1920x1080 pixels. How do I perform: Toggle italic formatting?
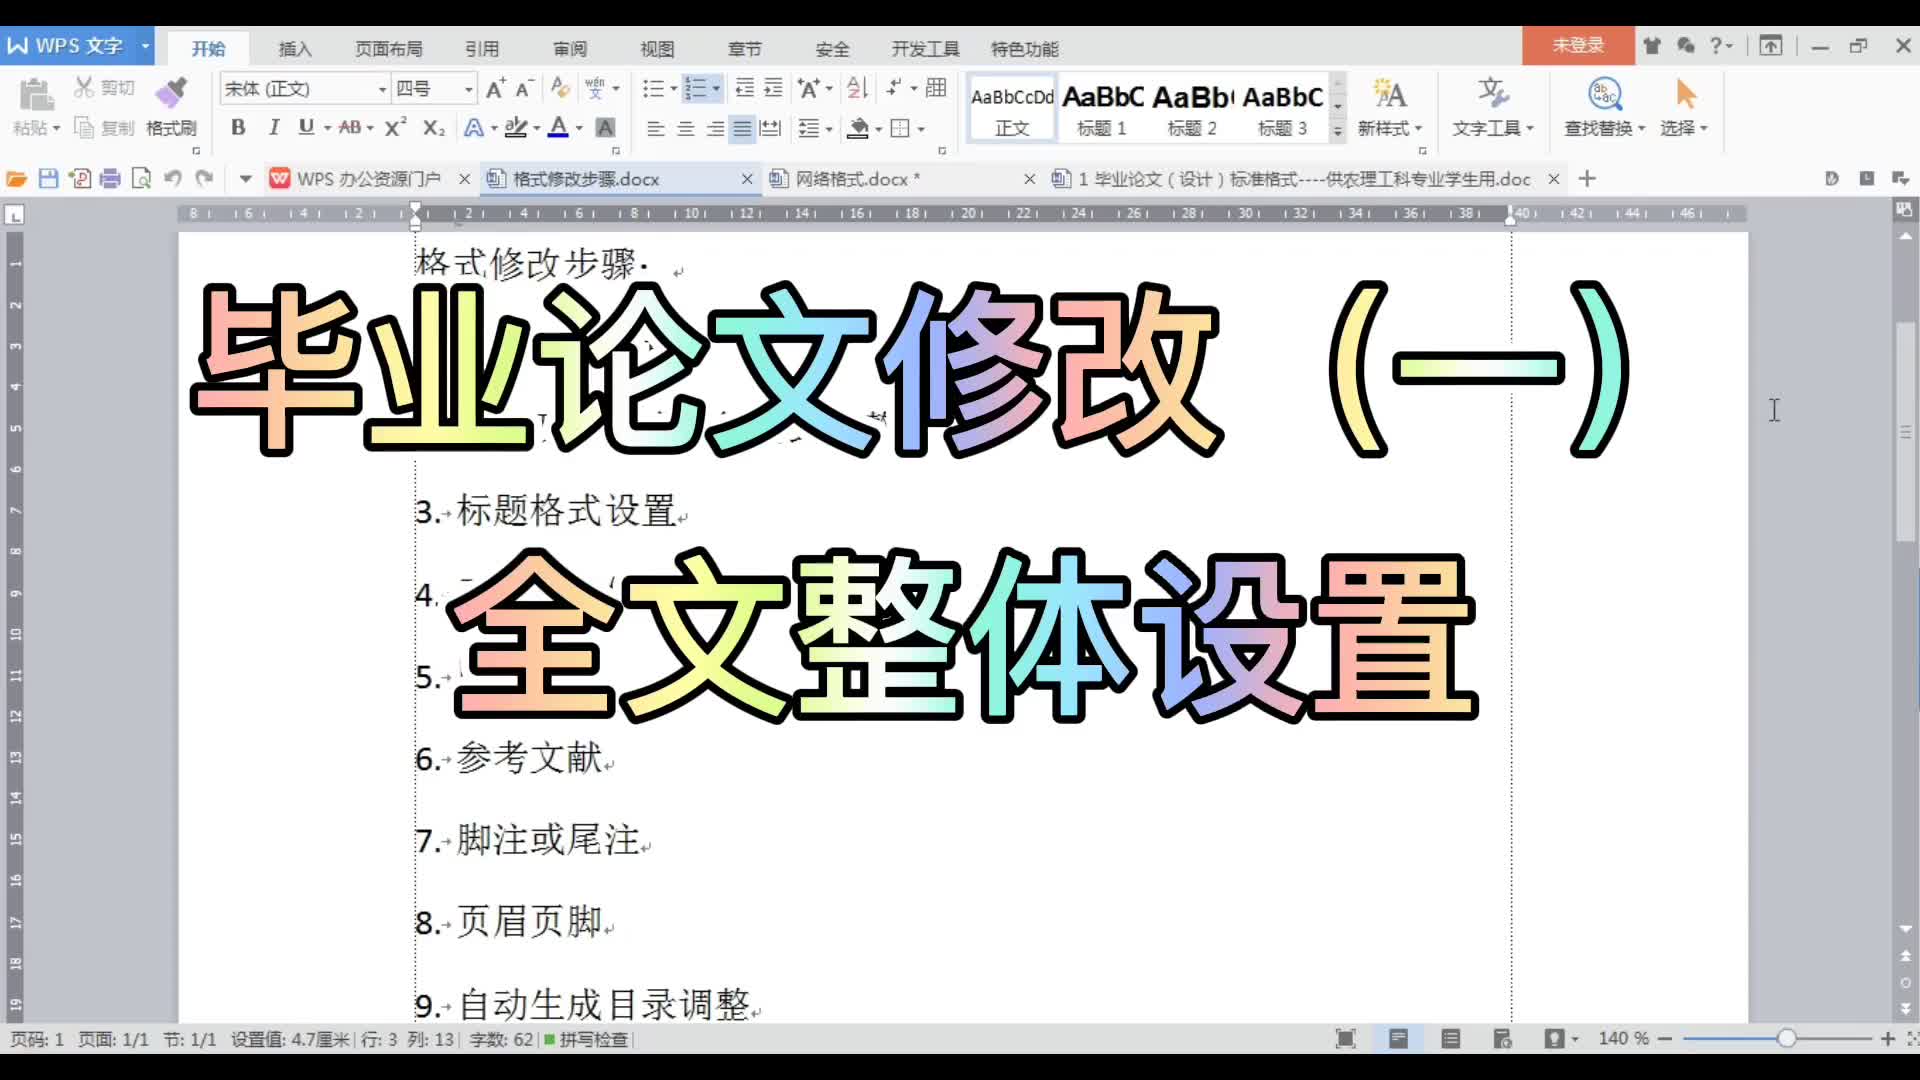click(x=273, y=127)
